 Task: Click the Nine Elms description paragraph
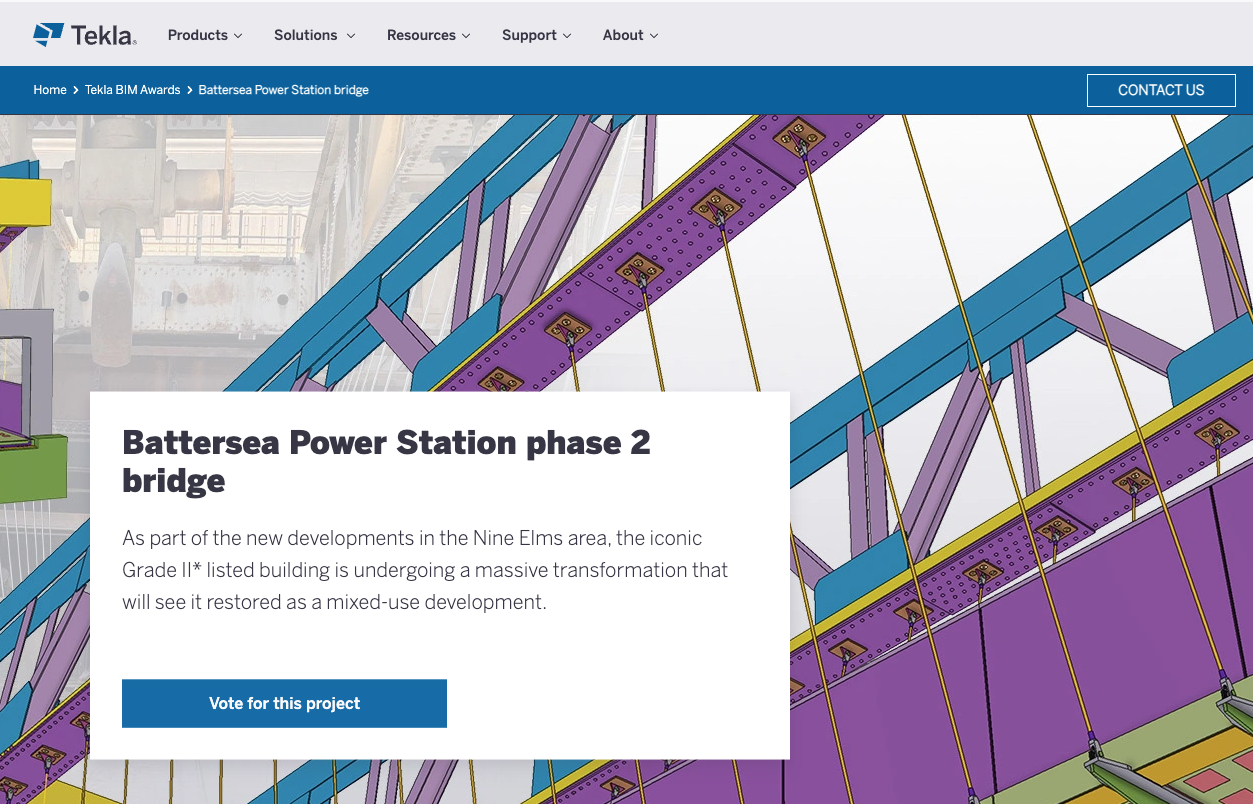pos(425,570)
